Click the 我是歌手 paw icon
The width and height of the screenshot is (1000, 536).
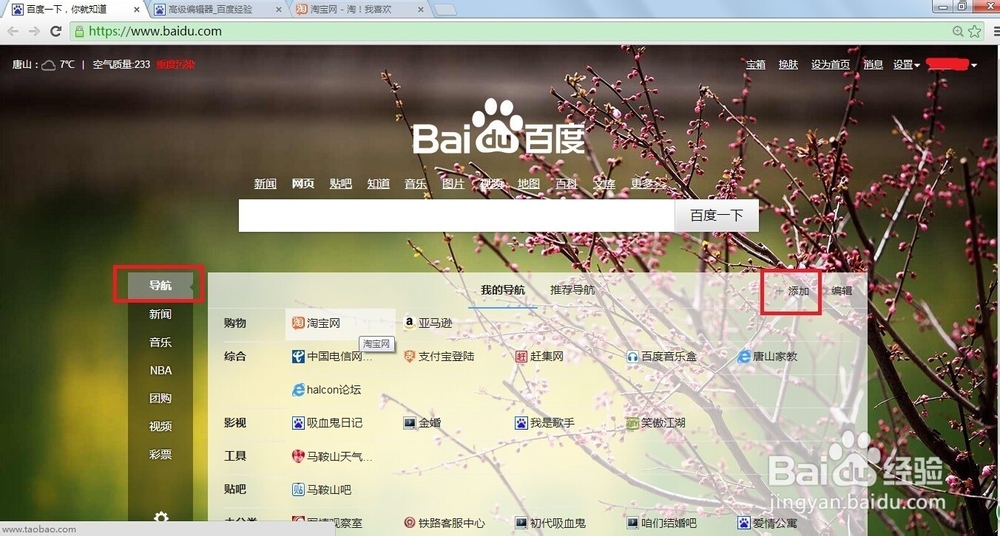coord(521,422)
